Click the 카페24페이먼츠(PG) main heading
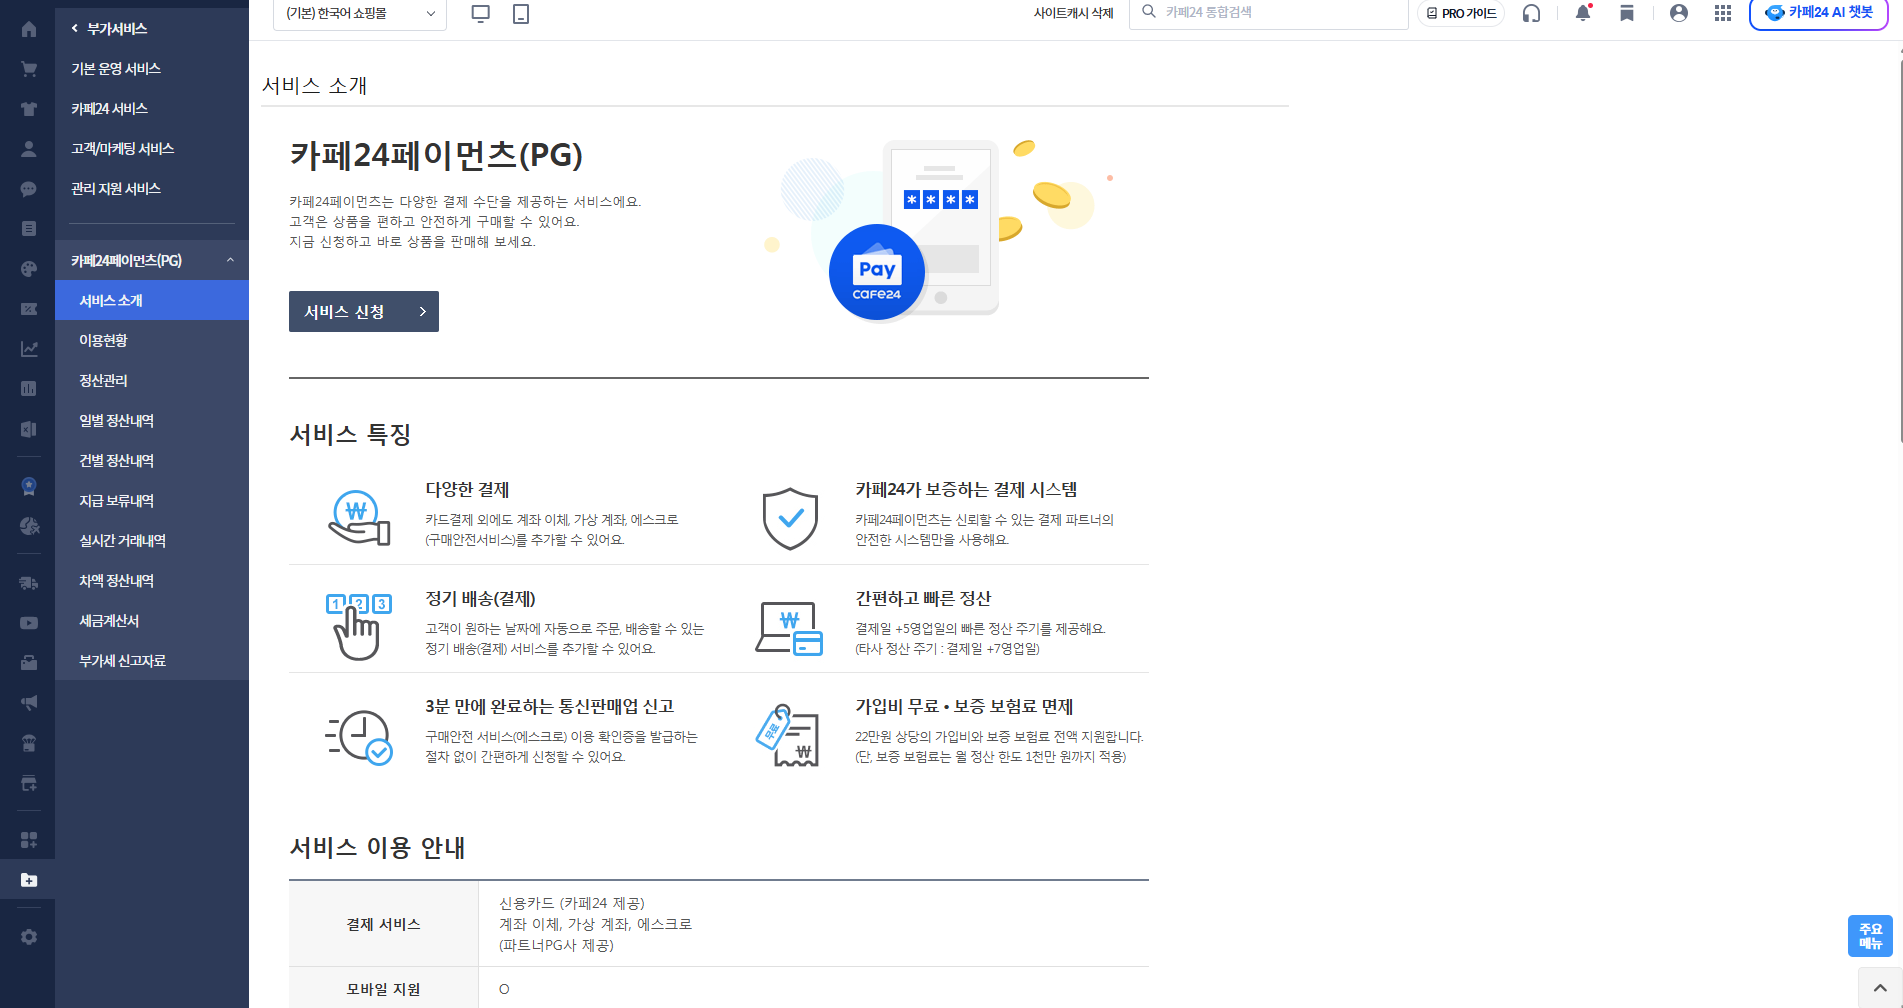This screenshot has width=1903, height=1008. click(x=436, y=155)
